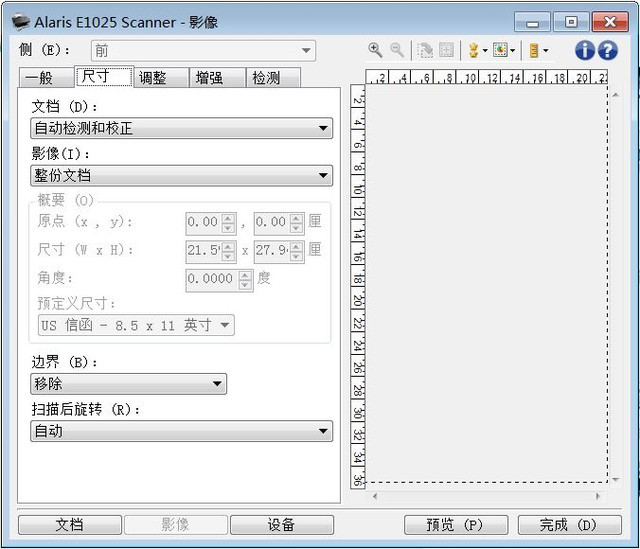Increase the width spinner value
This screenshot has height=549, width=640.
(228, 247)
